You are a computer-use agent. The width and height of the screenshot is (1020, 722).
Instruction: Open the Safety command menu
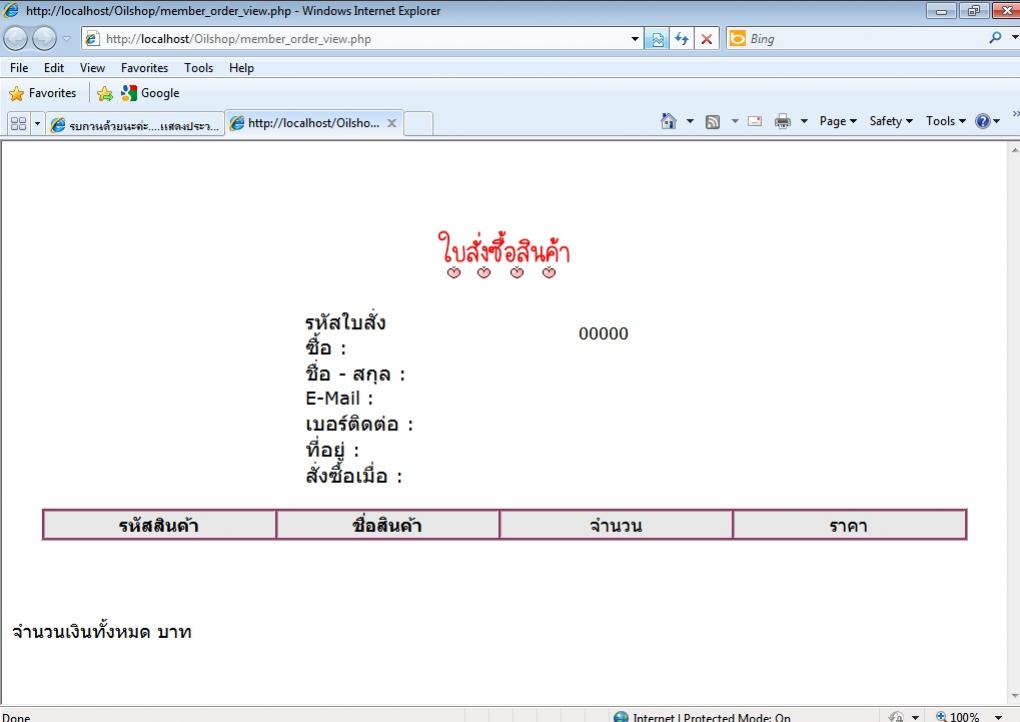[x=891, y=121]
